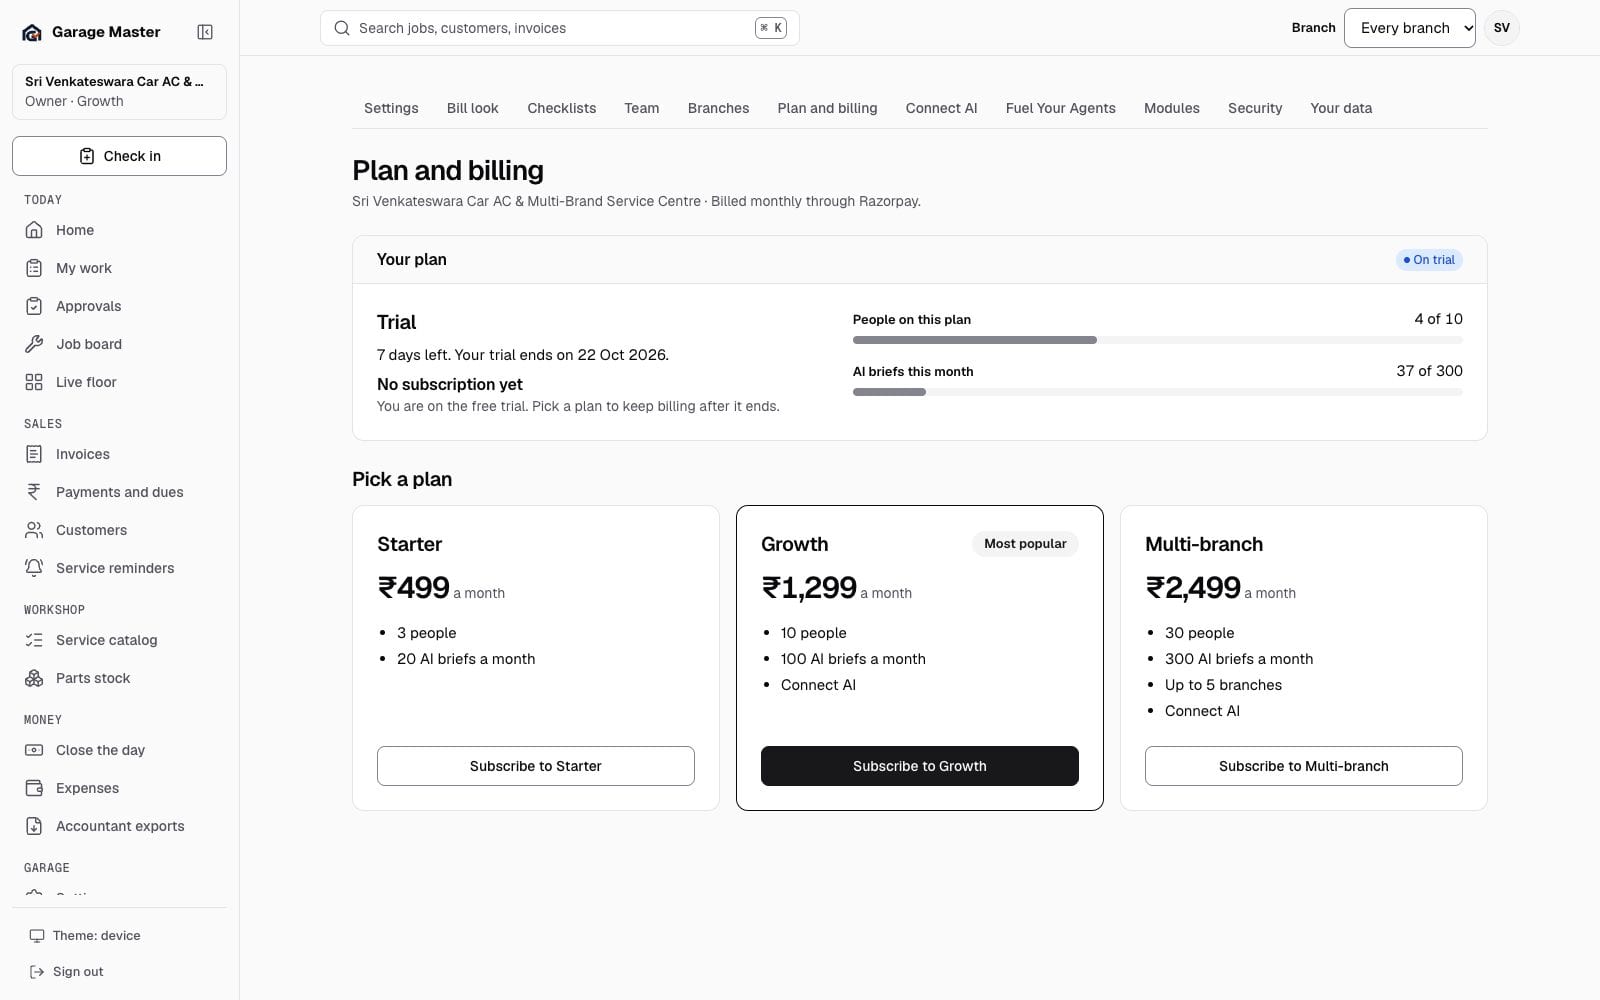The image size is (1600, 1000).
Task: Switch to the Bill look tab
Action: [472, 108]
